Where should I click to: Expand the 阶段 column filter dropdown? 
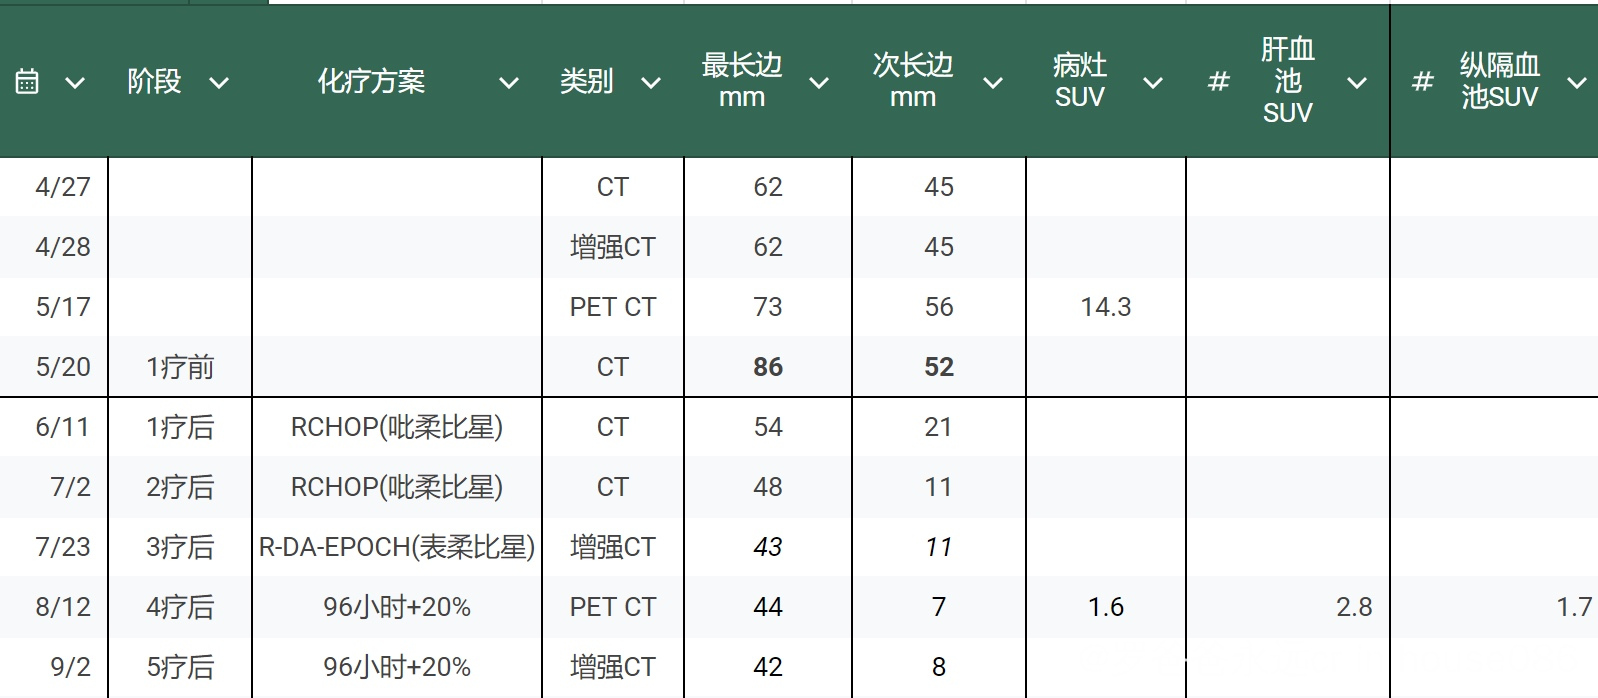[219, 83]
